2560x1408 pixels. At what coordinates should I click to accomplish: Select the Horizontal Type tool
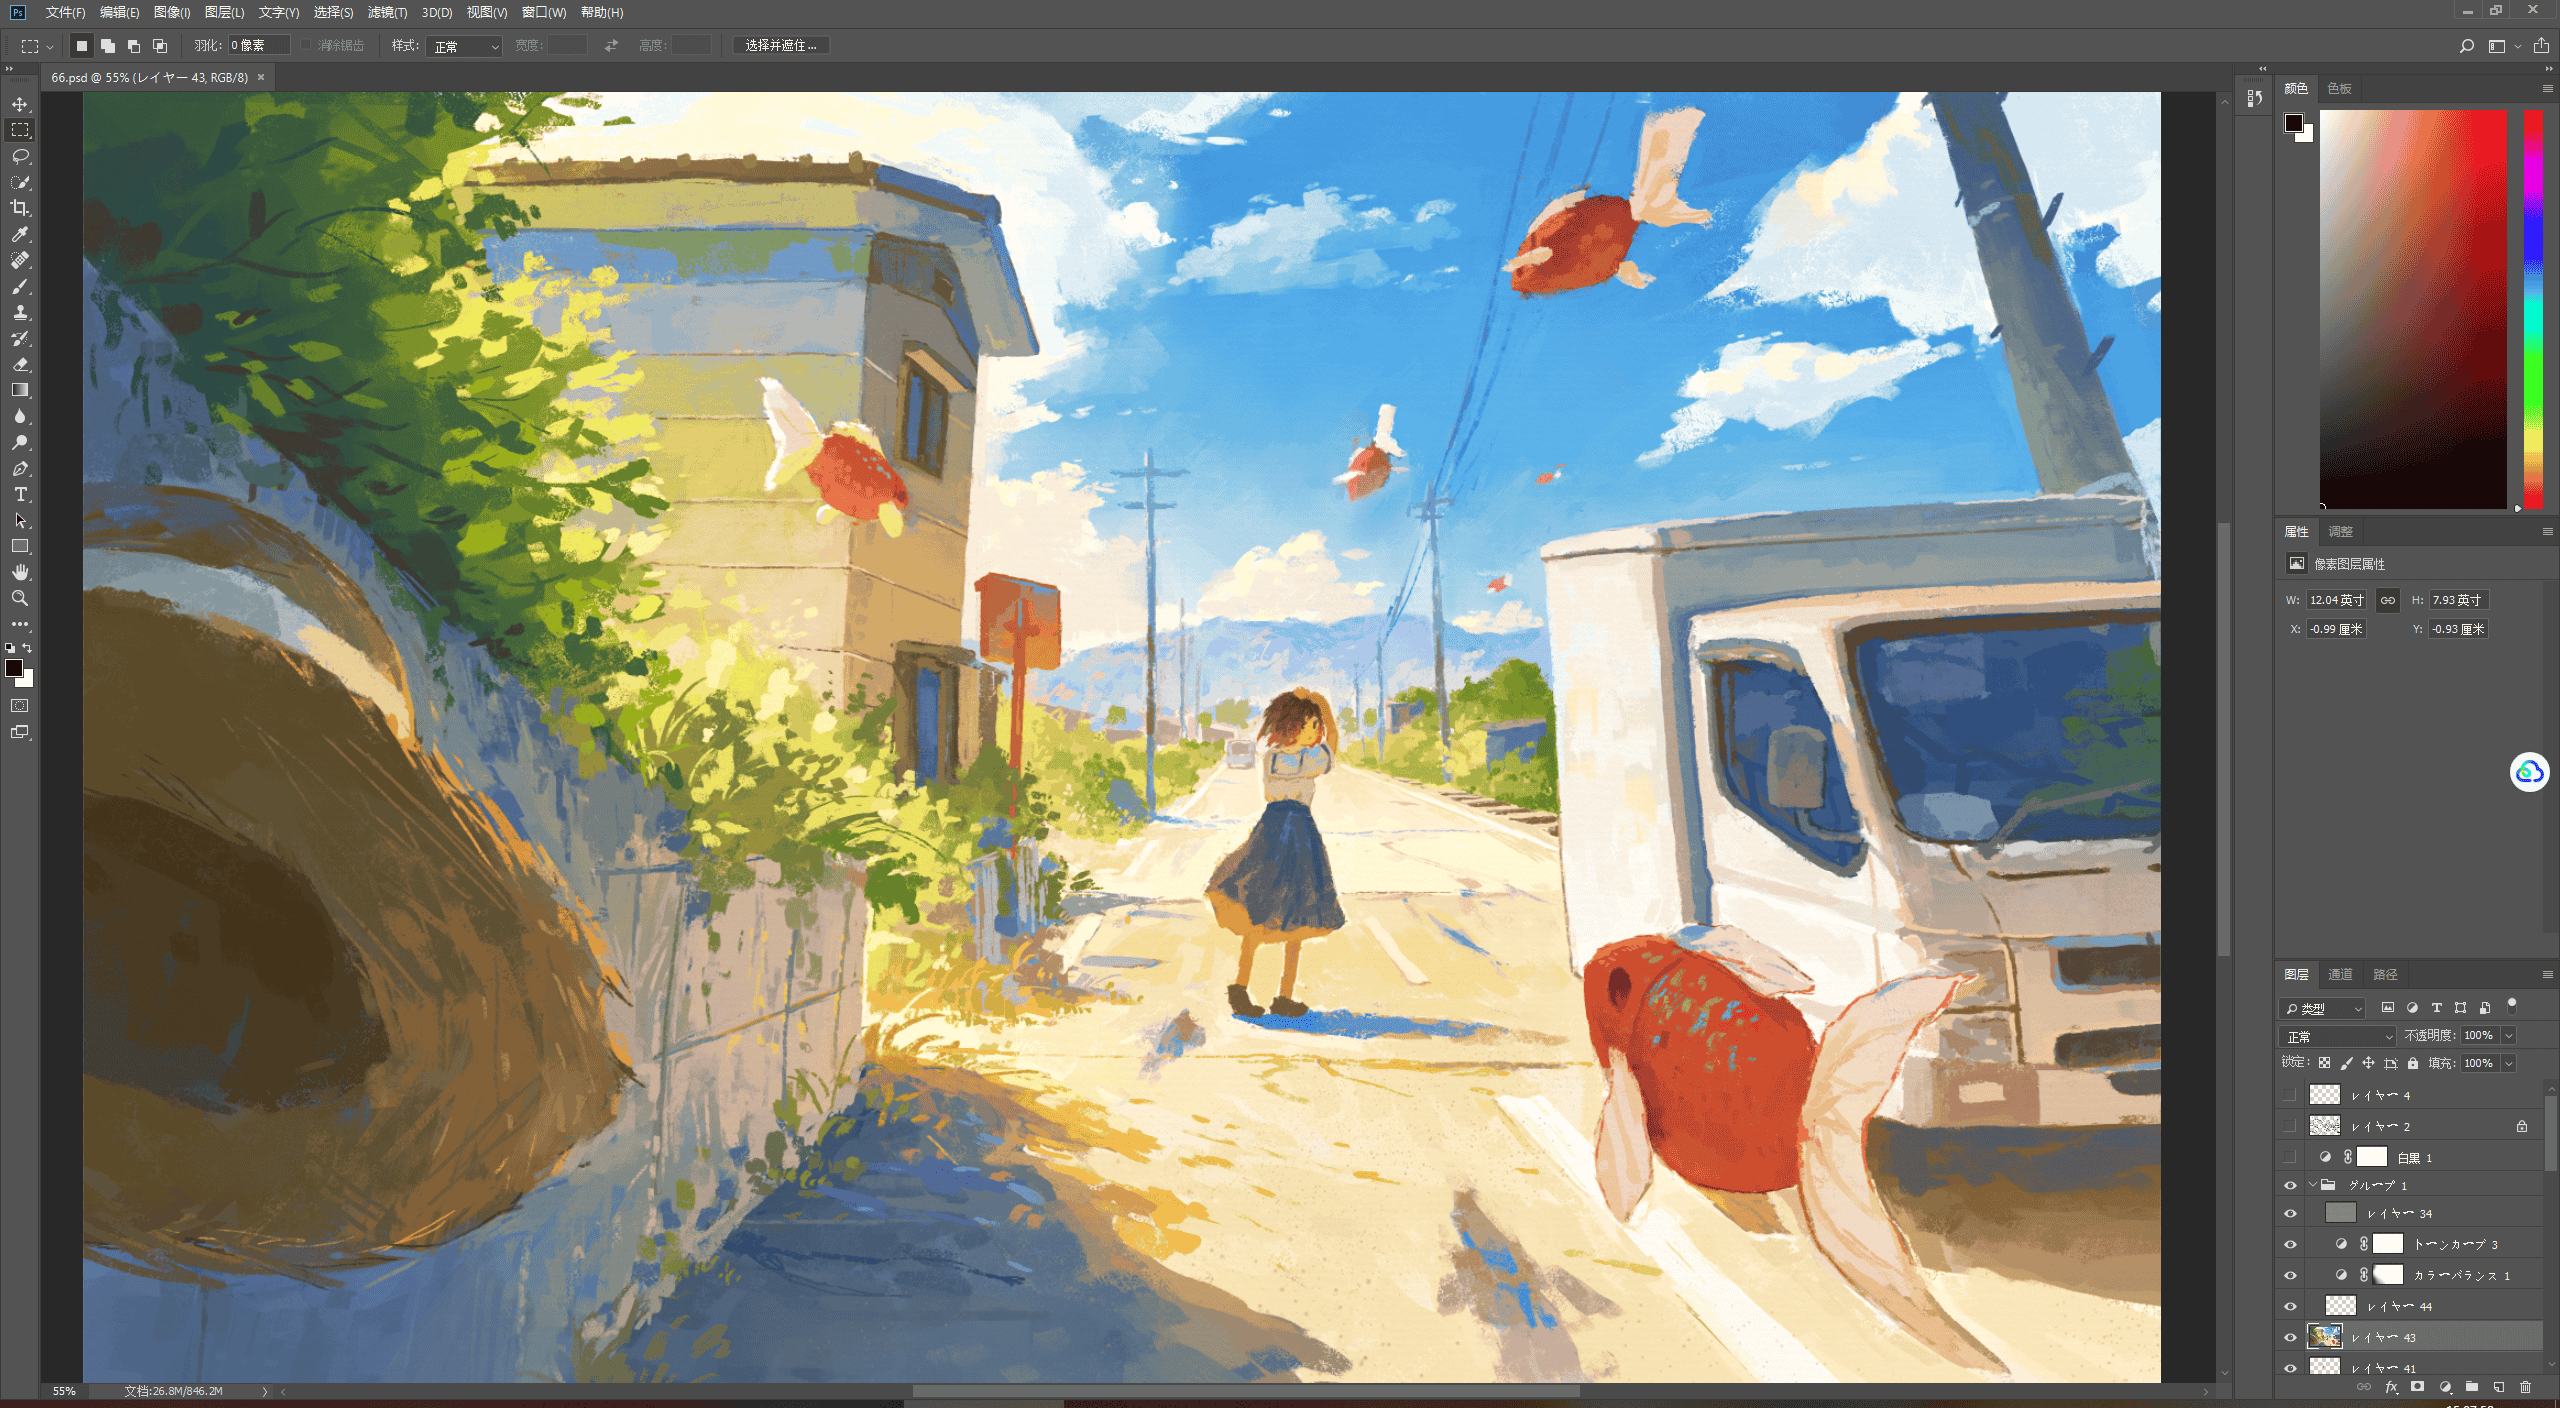pos(20,494)
